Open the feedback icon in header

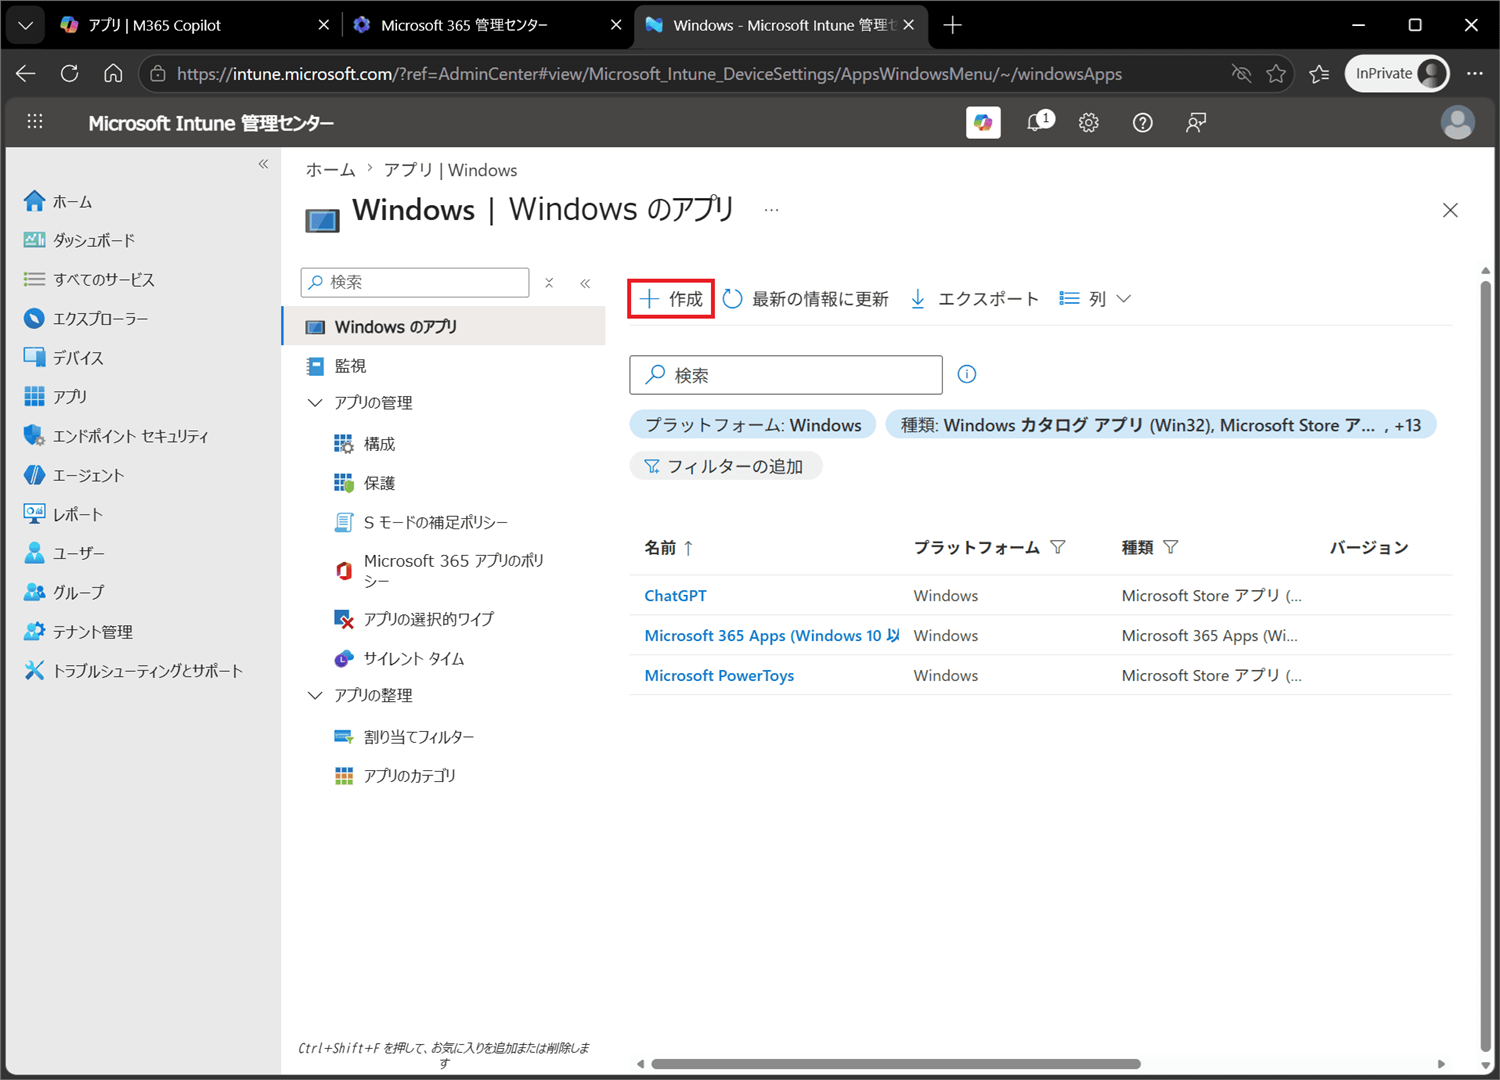[1196, 122]
